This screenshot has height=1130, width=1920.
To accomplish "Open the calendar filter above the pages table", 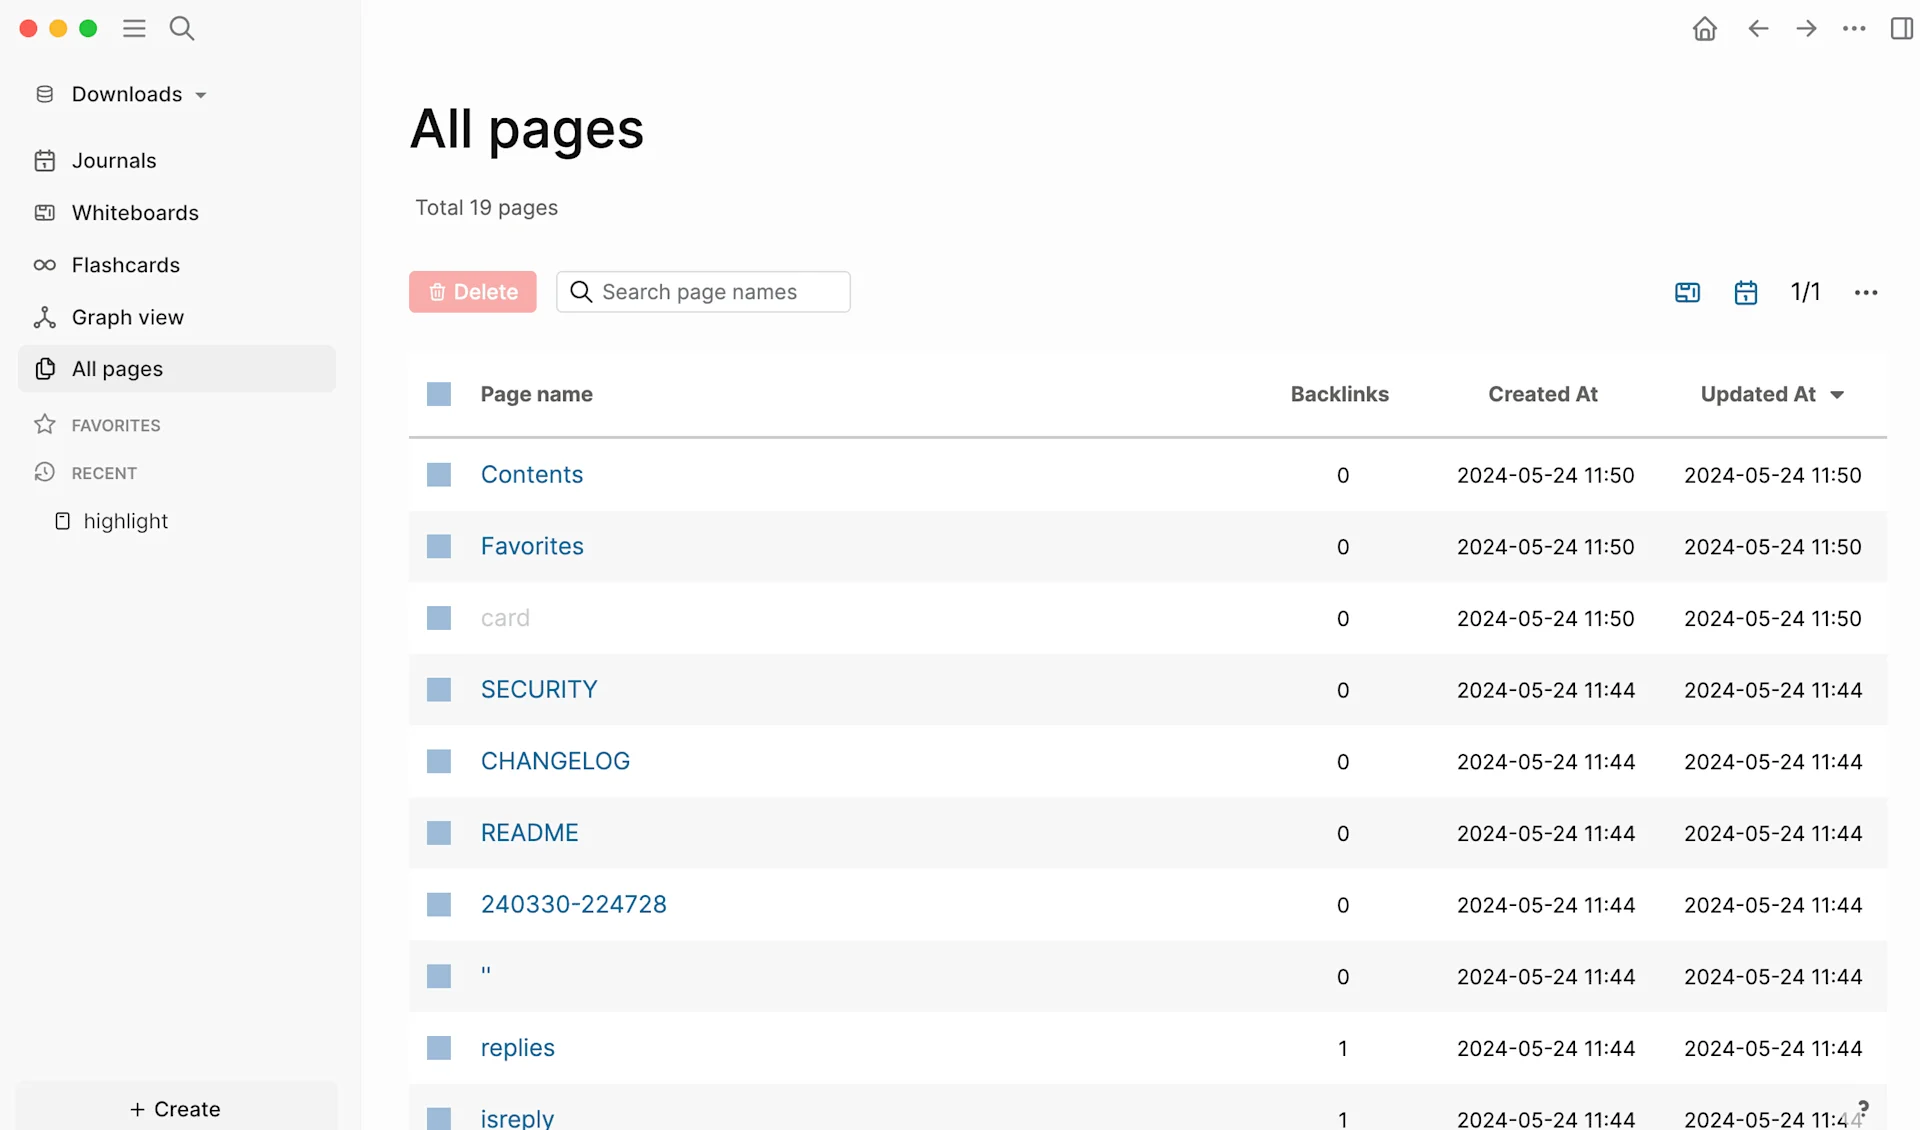I will [1745, 291].
